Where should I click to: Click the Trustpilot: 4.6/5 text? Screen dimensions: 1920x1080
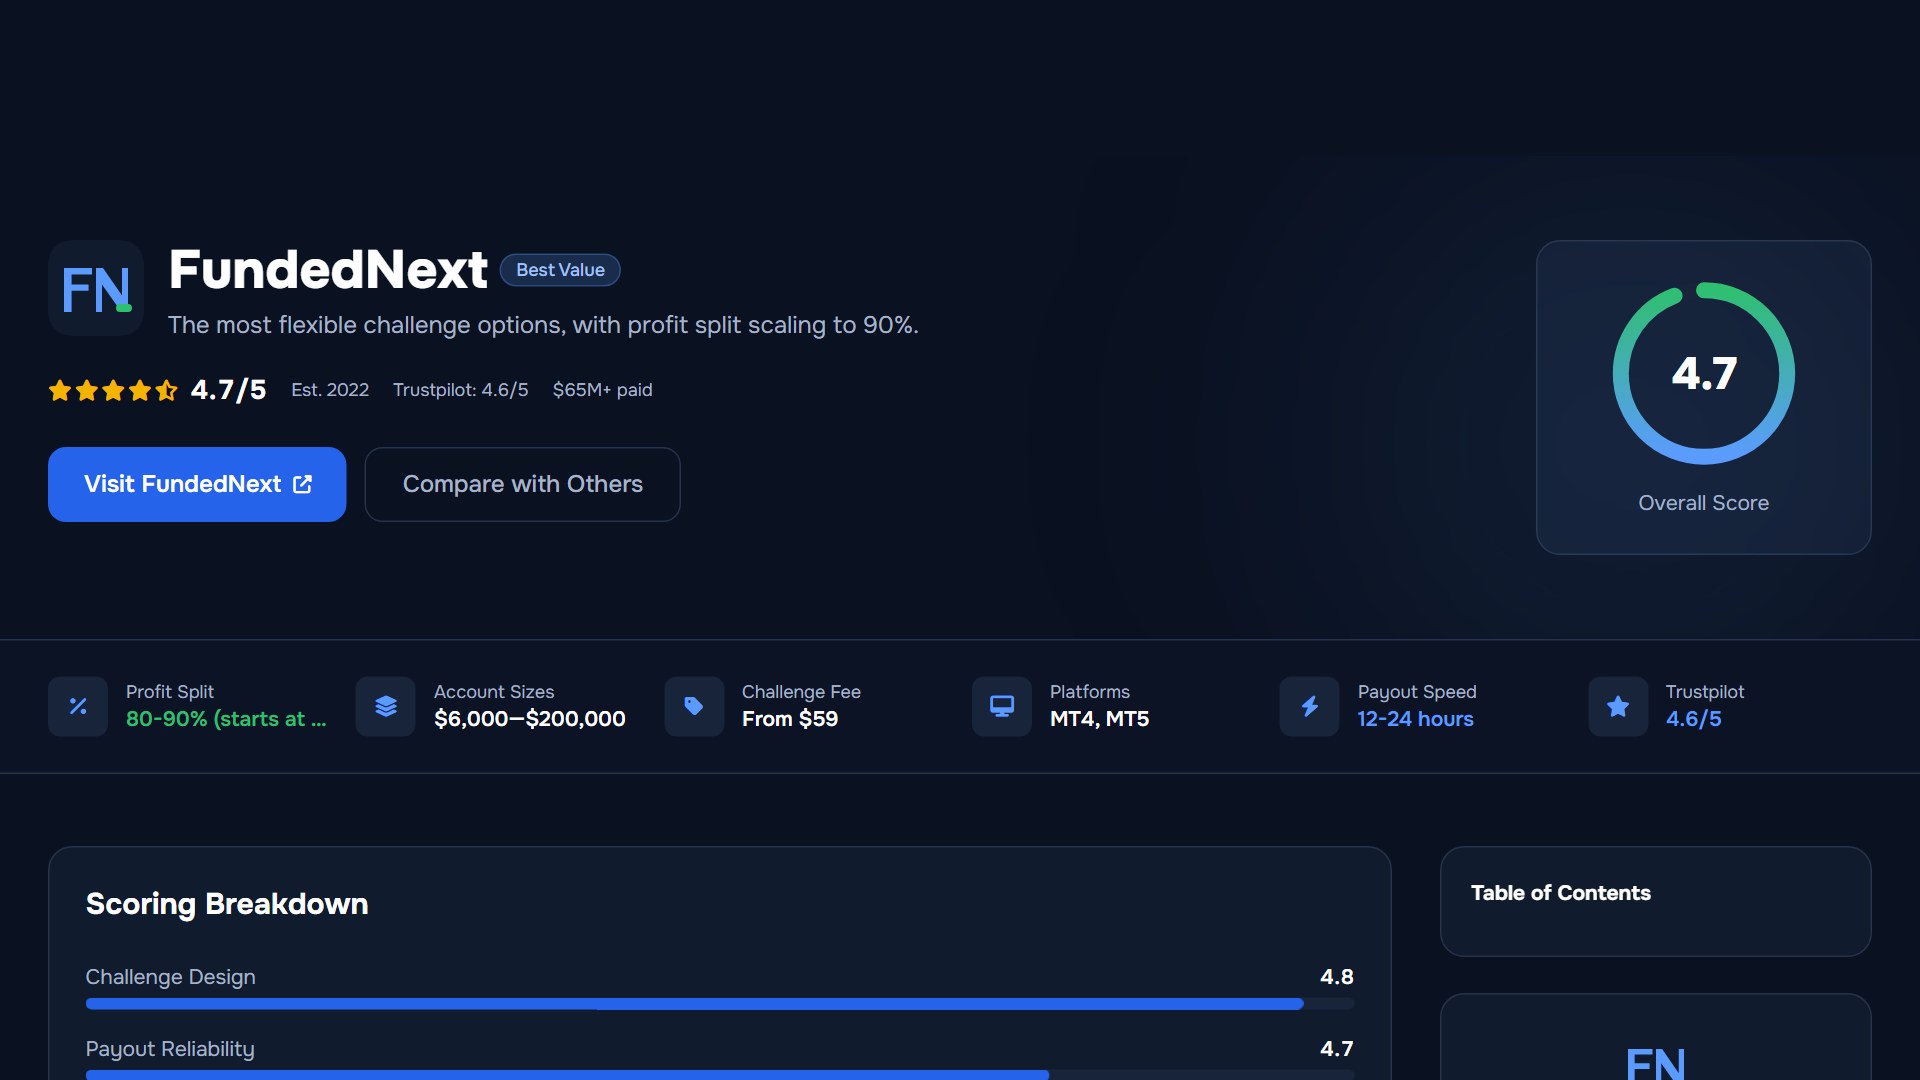click(460, 390)
